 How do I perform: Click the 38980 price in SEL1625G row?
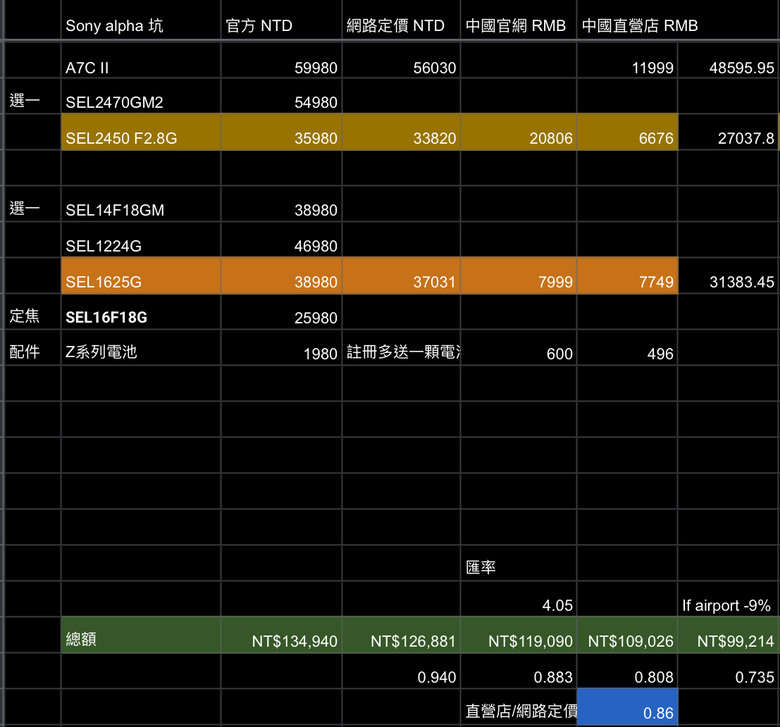pyautogui.click(x=282, y=276)
